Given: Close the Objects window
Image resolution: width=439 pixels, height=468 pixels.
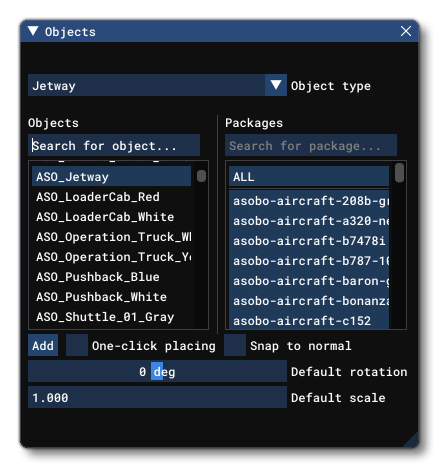Looking at the screenshot, I should coord(406,31).
